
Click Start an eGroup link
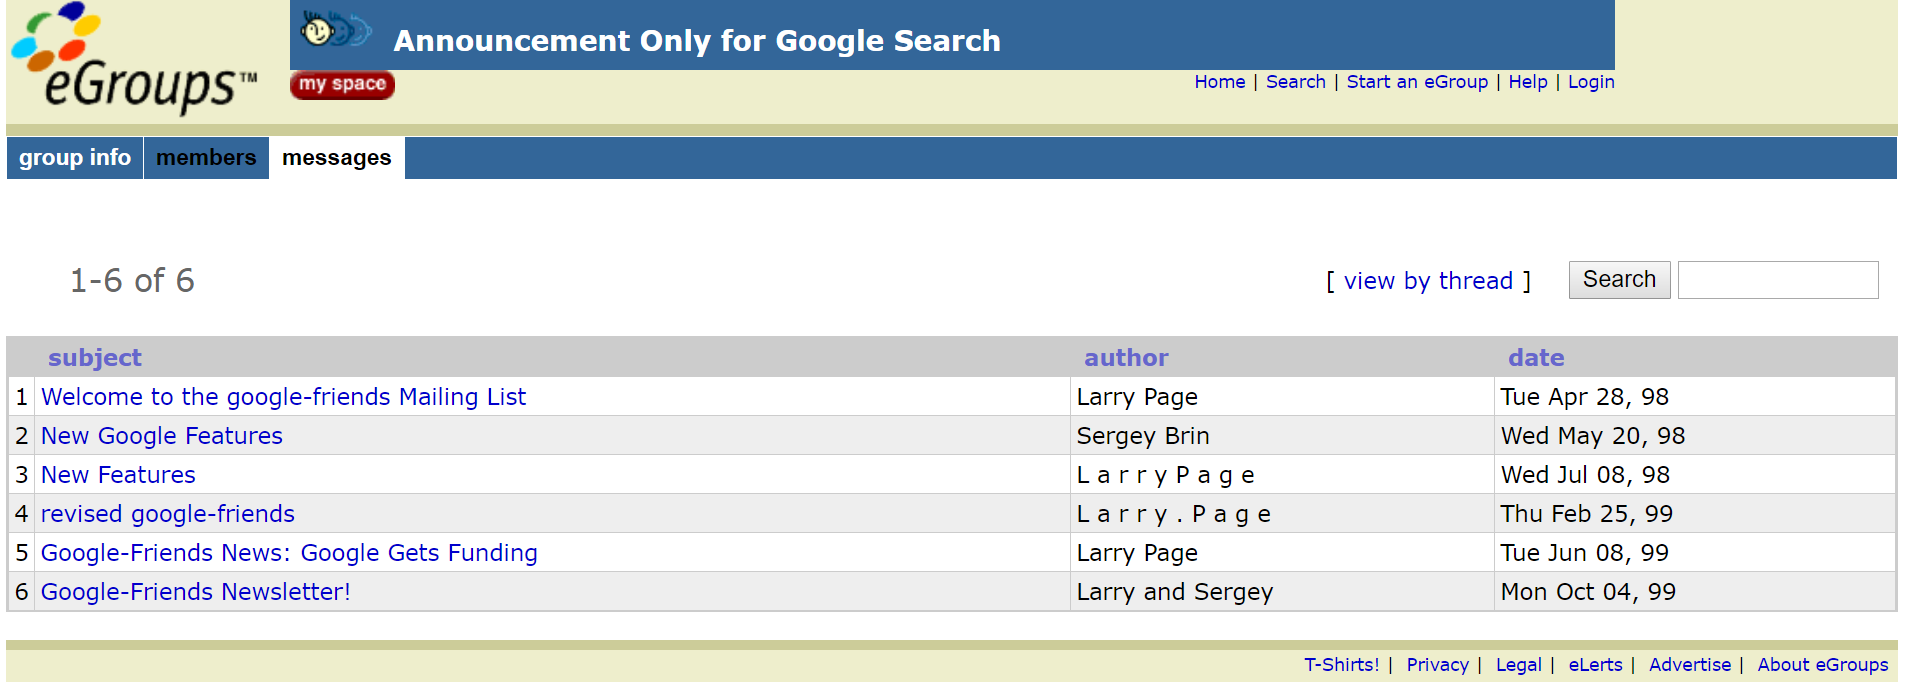1416,82
